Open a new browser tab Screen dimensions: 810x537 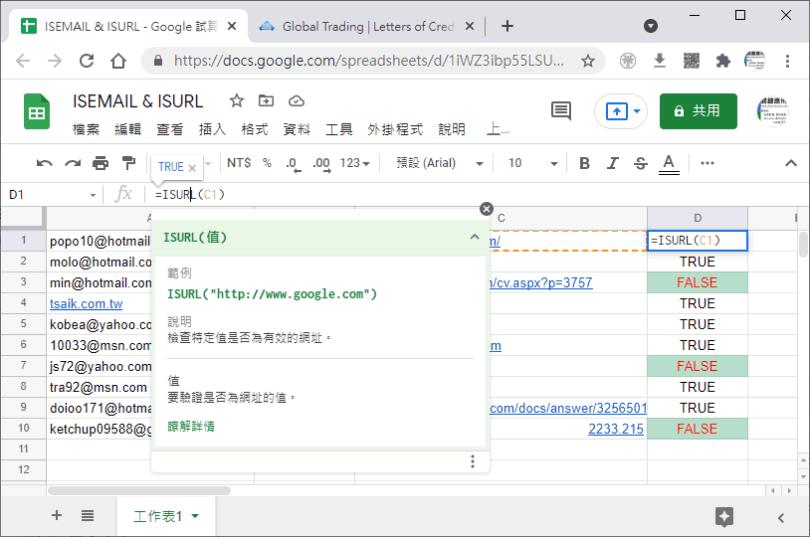[x=507, y=26]
